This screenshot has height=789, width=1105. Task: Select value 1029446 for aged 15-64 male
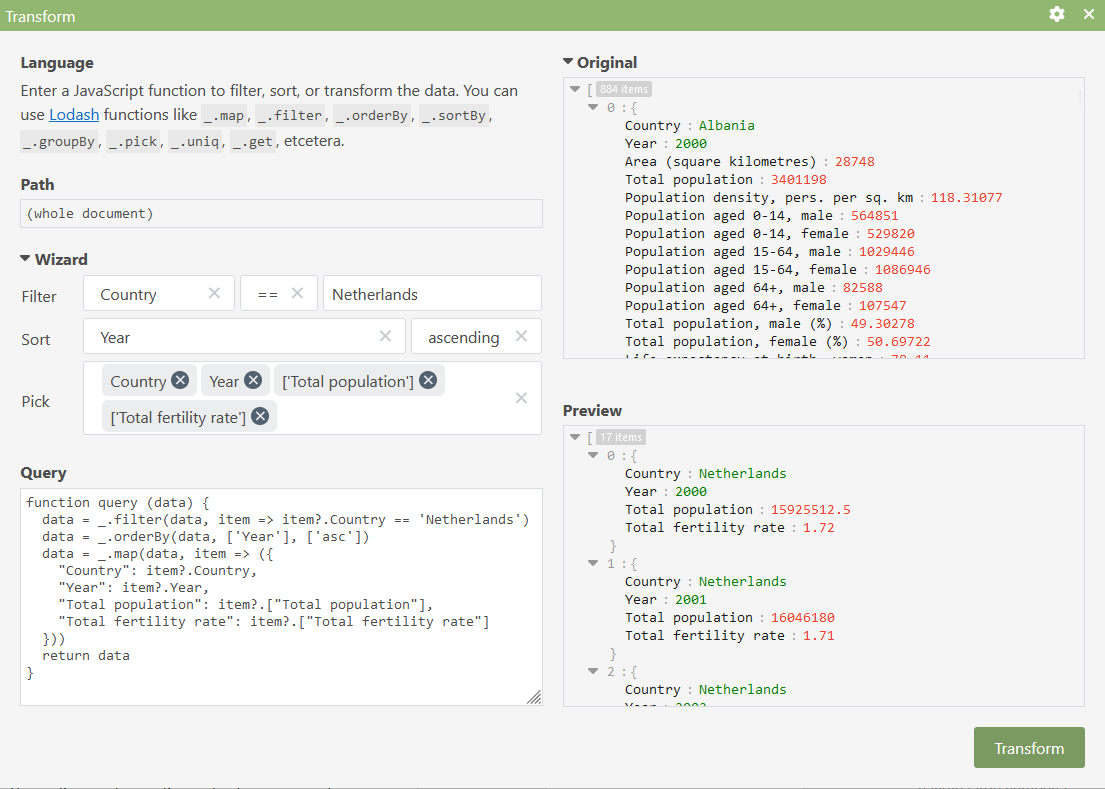887,251
